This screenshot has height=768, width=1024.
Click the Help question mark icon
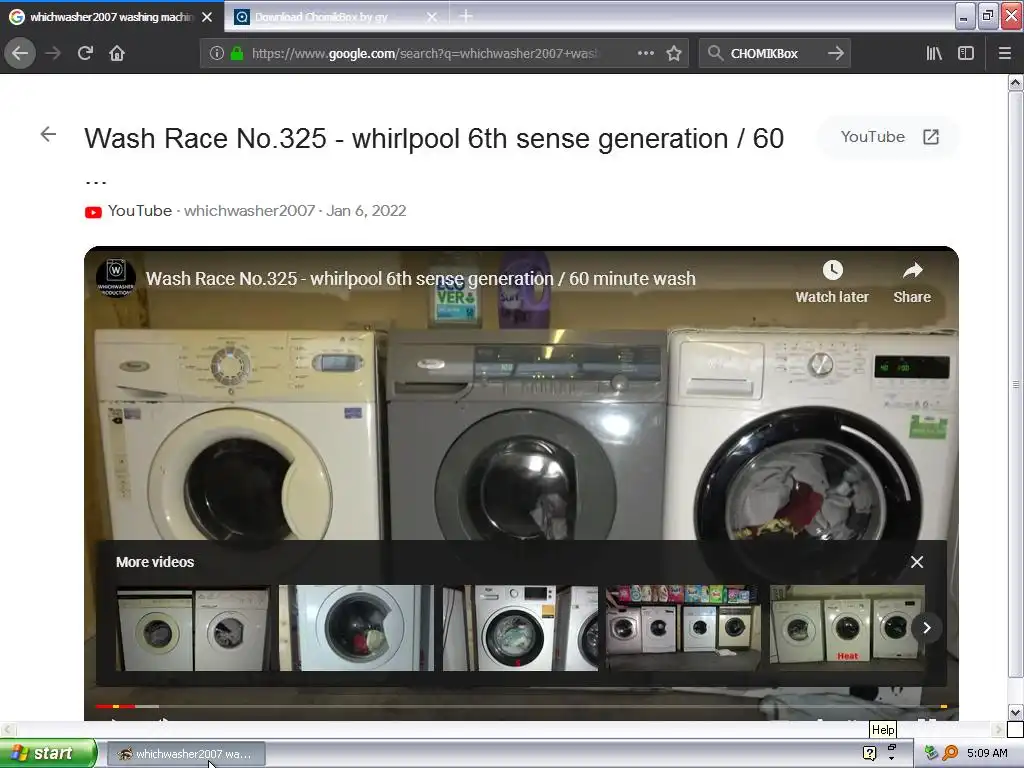869,753
